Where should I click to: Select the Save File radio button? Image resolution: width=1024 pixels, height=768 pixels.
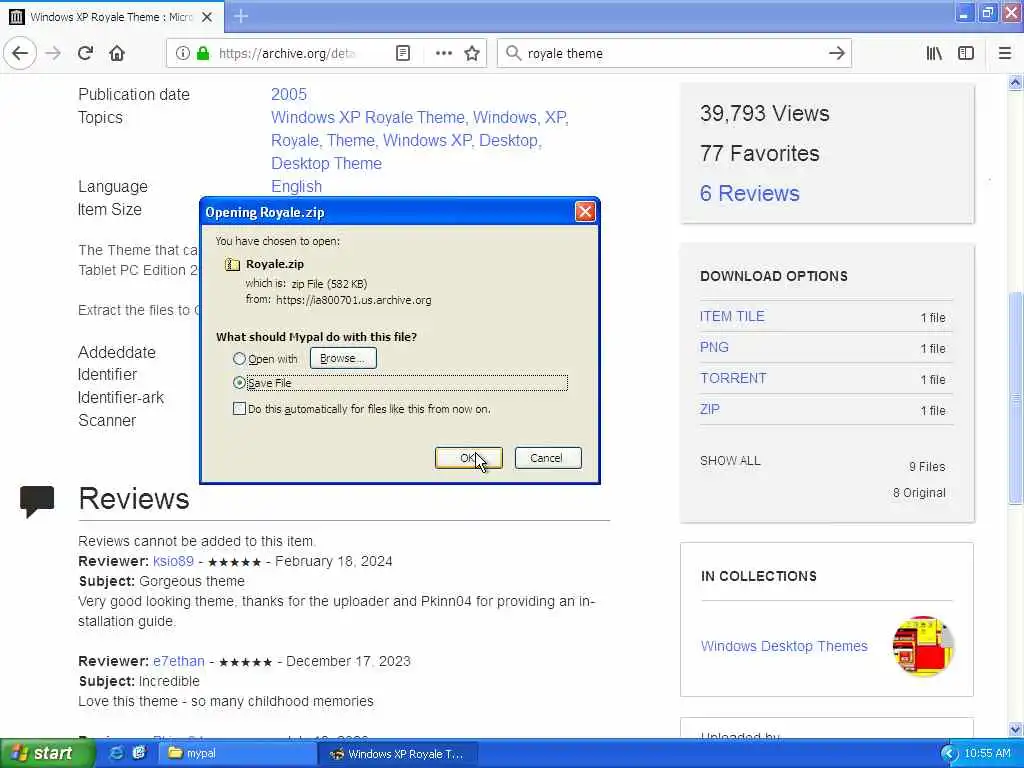pyautogui.click(x=239, y=383)
